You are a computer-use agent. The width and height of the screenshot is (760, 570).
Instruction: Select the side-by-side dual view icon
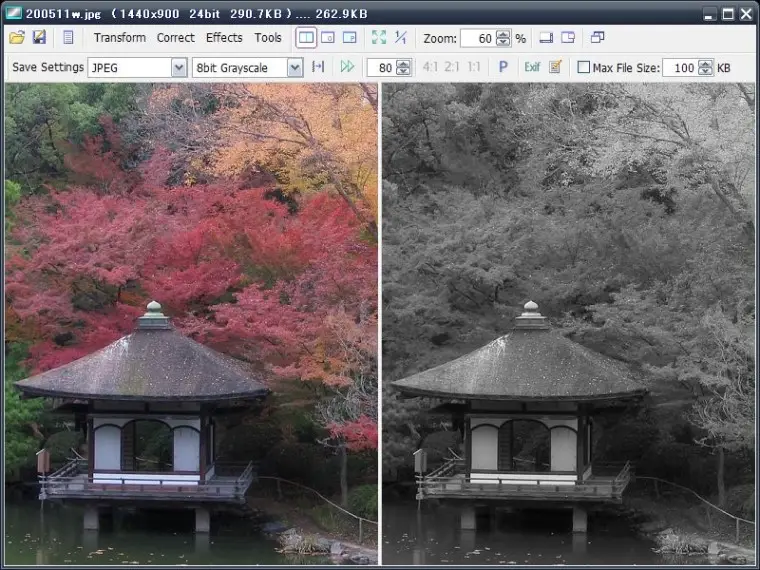pyautogui.click(x=306, y=37)
